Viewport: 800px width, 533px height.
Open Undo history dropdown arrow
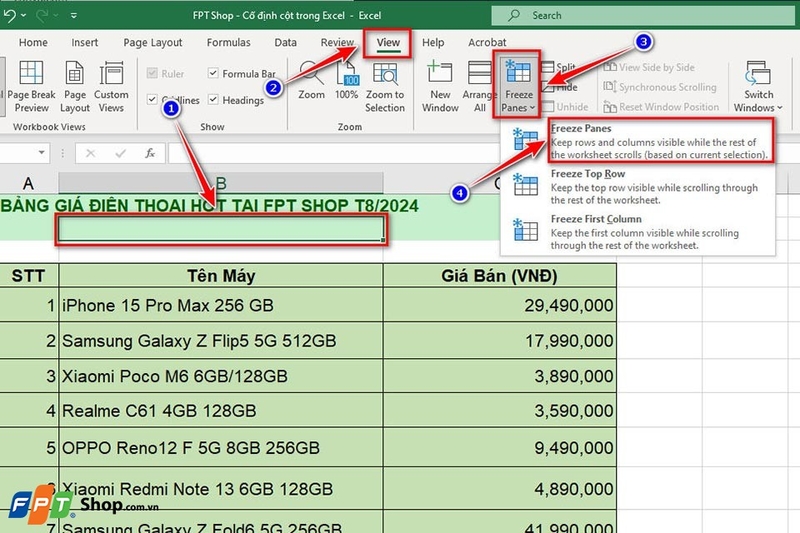23,15
